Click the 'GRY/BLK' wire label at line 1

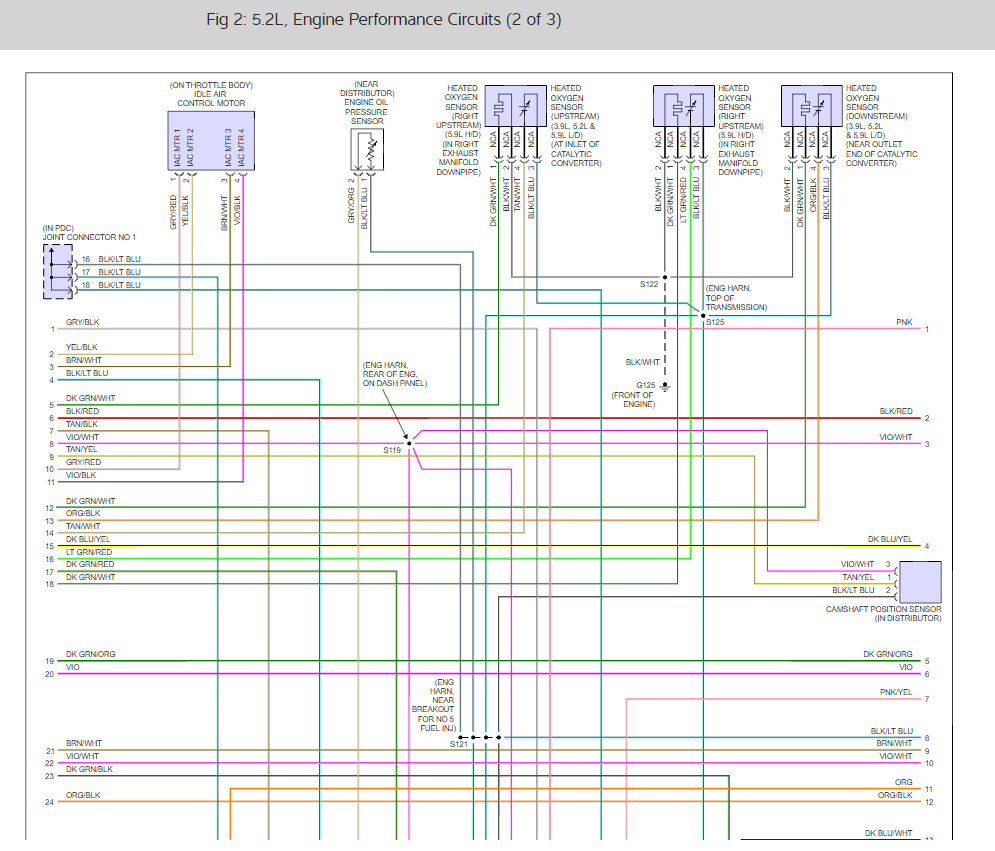coord(82,322)
